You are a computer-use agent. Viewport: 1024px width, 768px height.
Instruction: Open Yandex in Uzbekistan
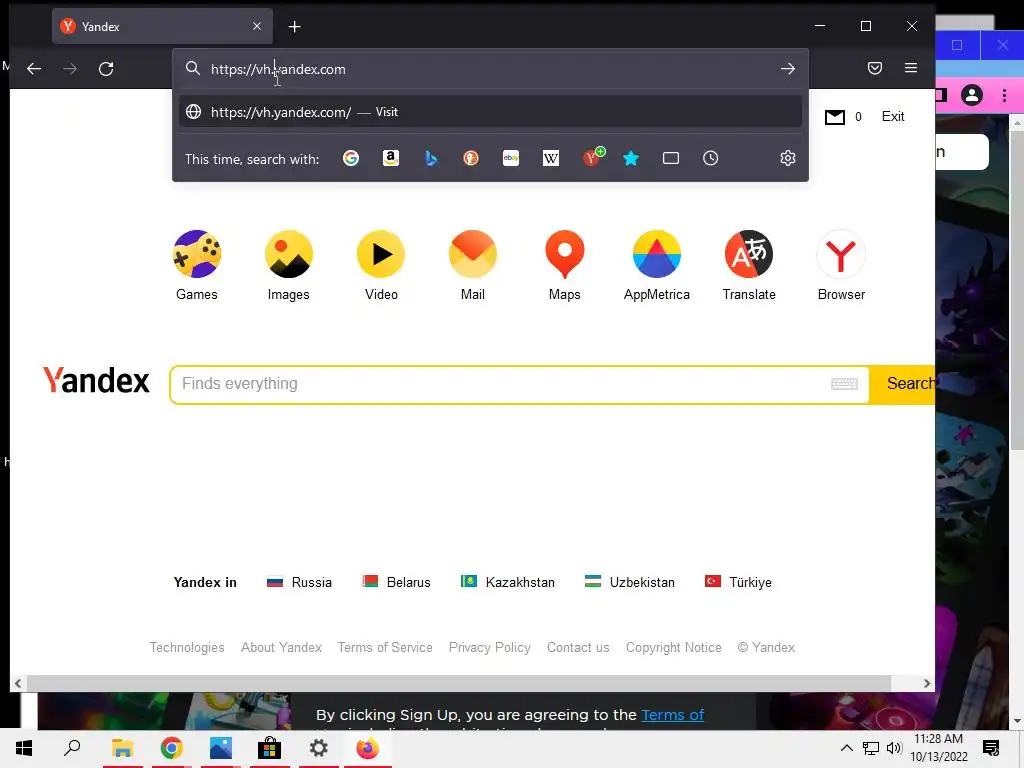630,582
